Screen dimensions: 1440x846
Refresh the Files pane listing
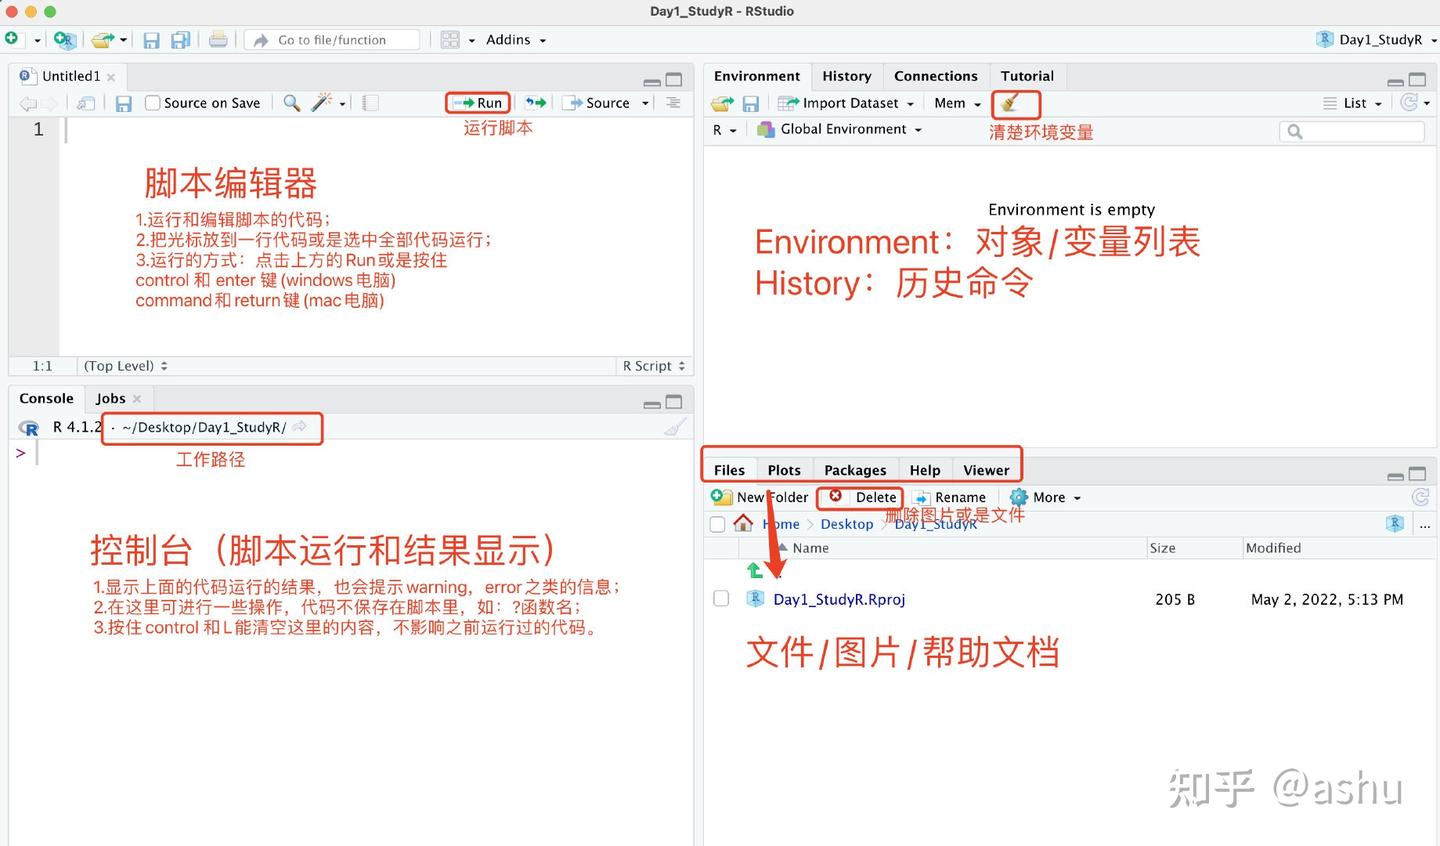click(1420, 497)
